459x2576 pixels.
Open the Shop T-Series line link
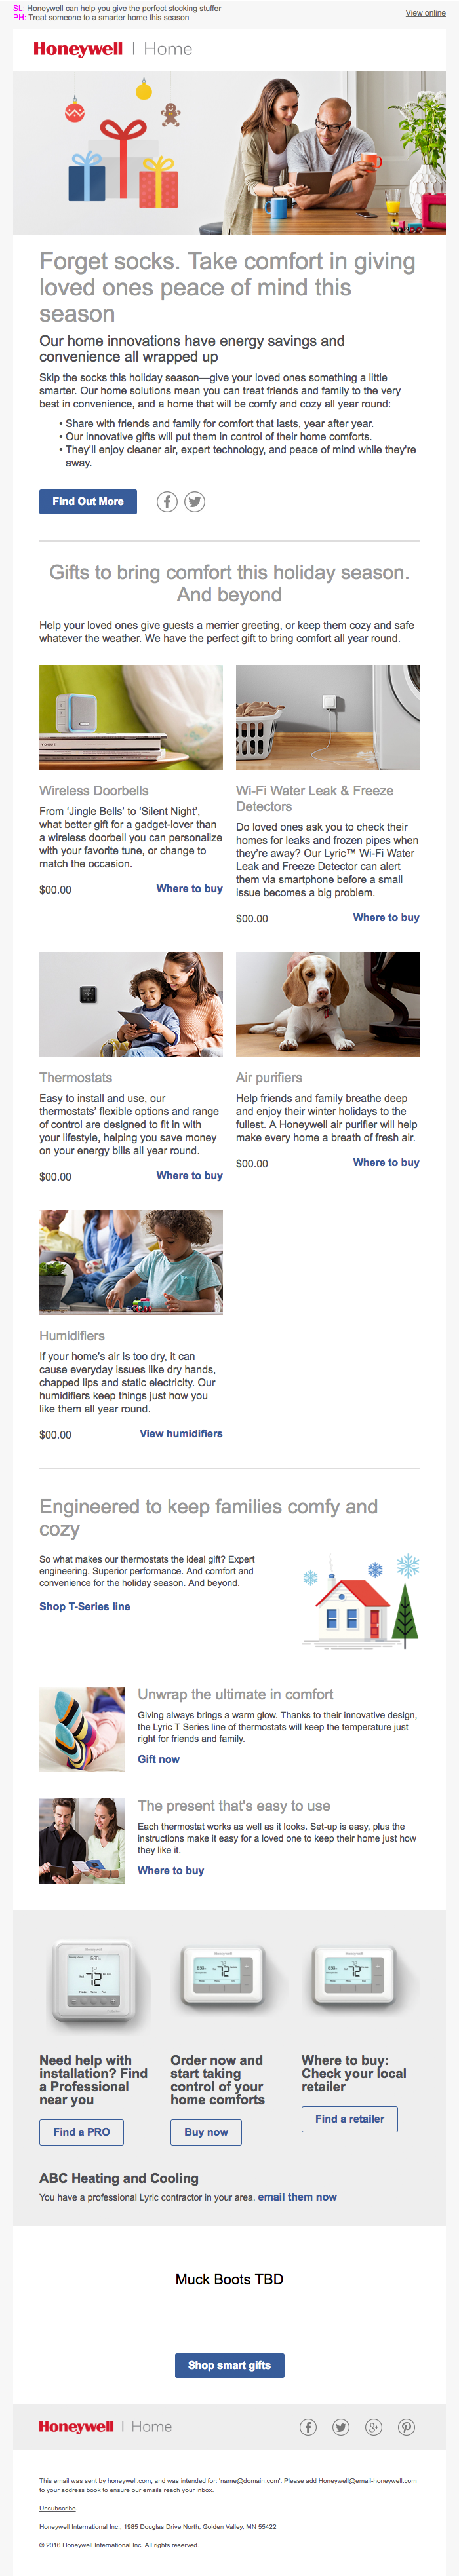coord(84,1607)
